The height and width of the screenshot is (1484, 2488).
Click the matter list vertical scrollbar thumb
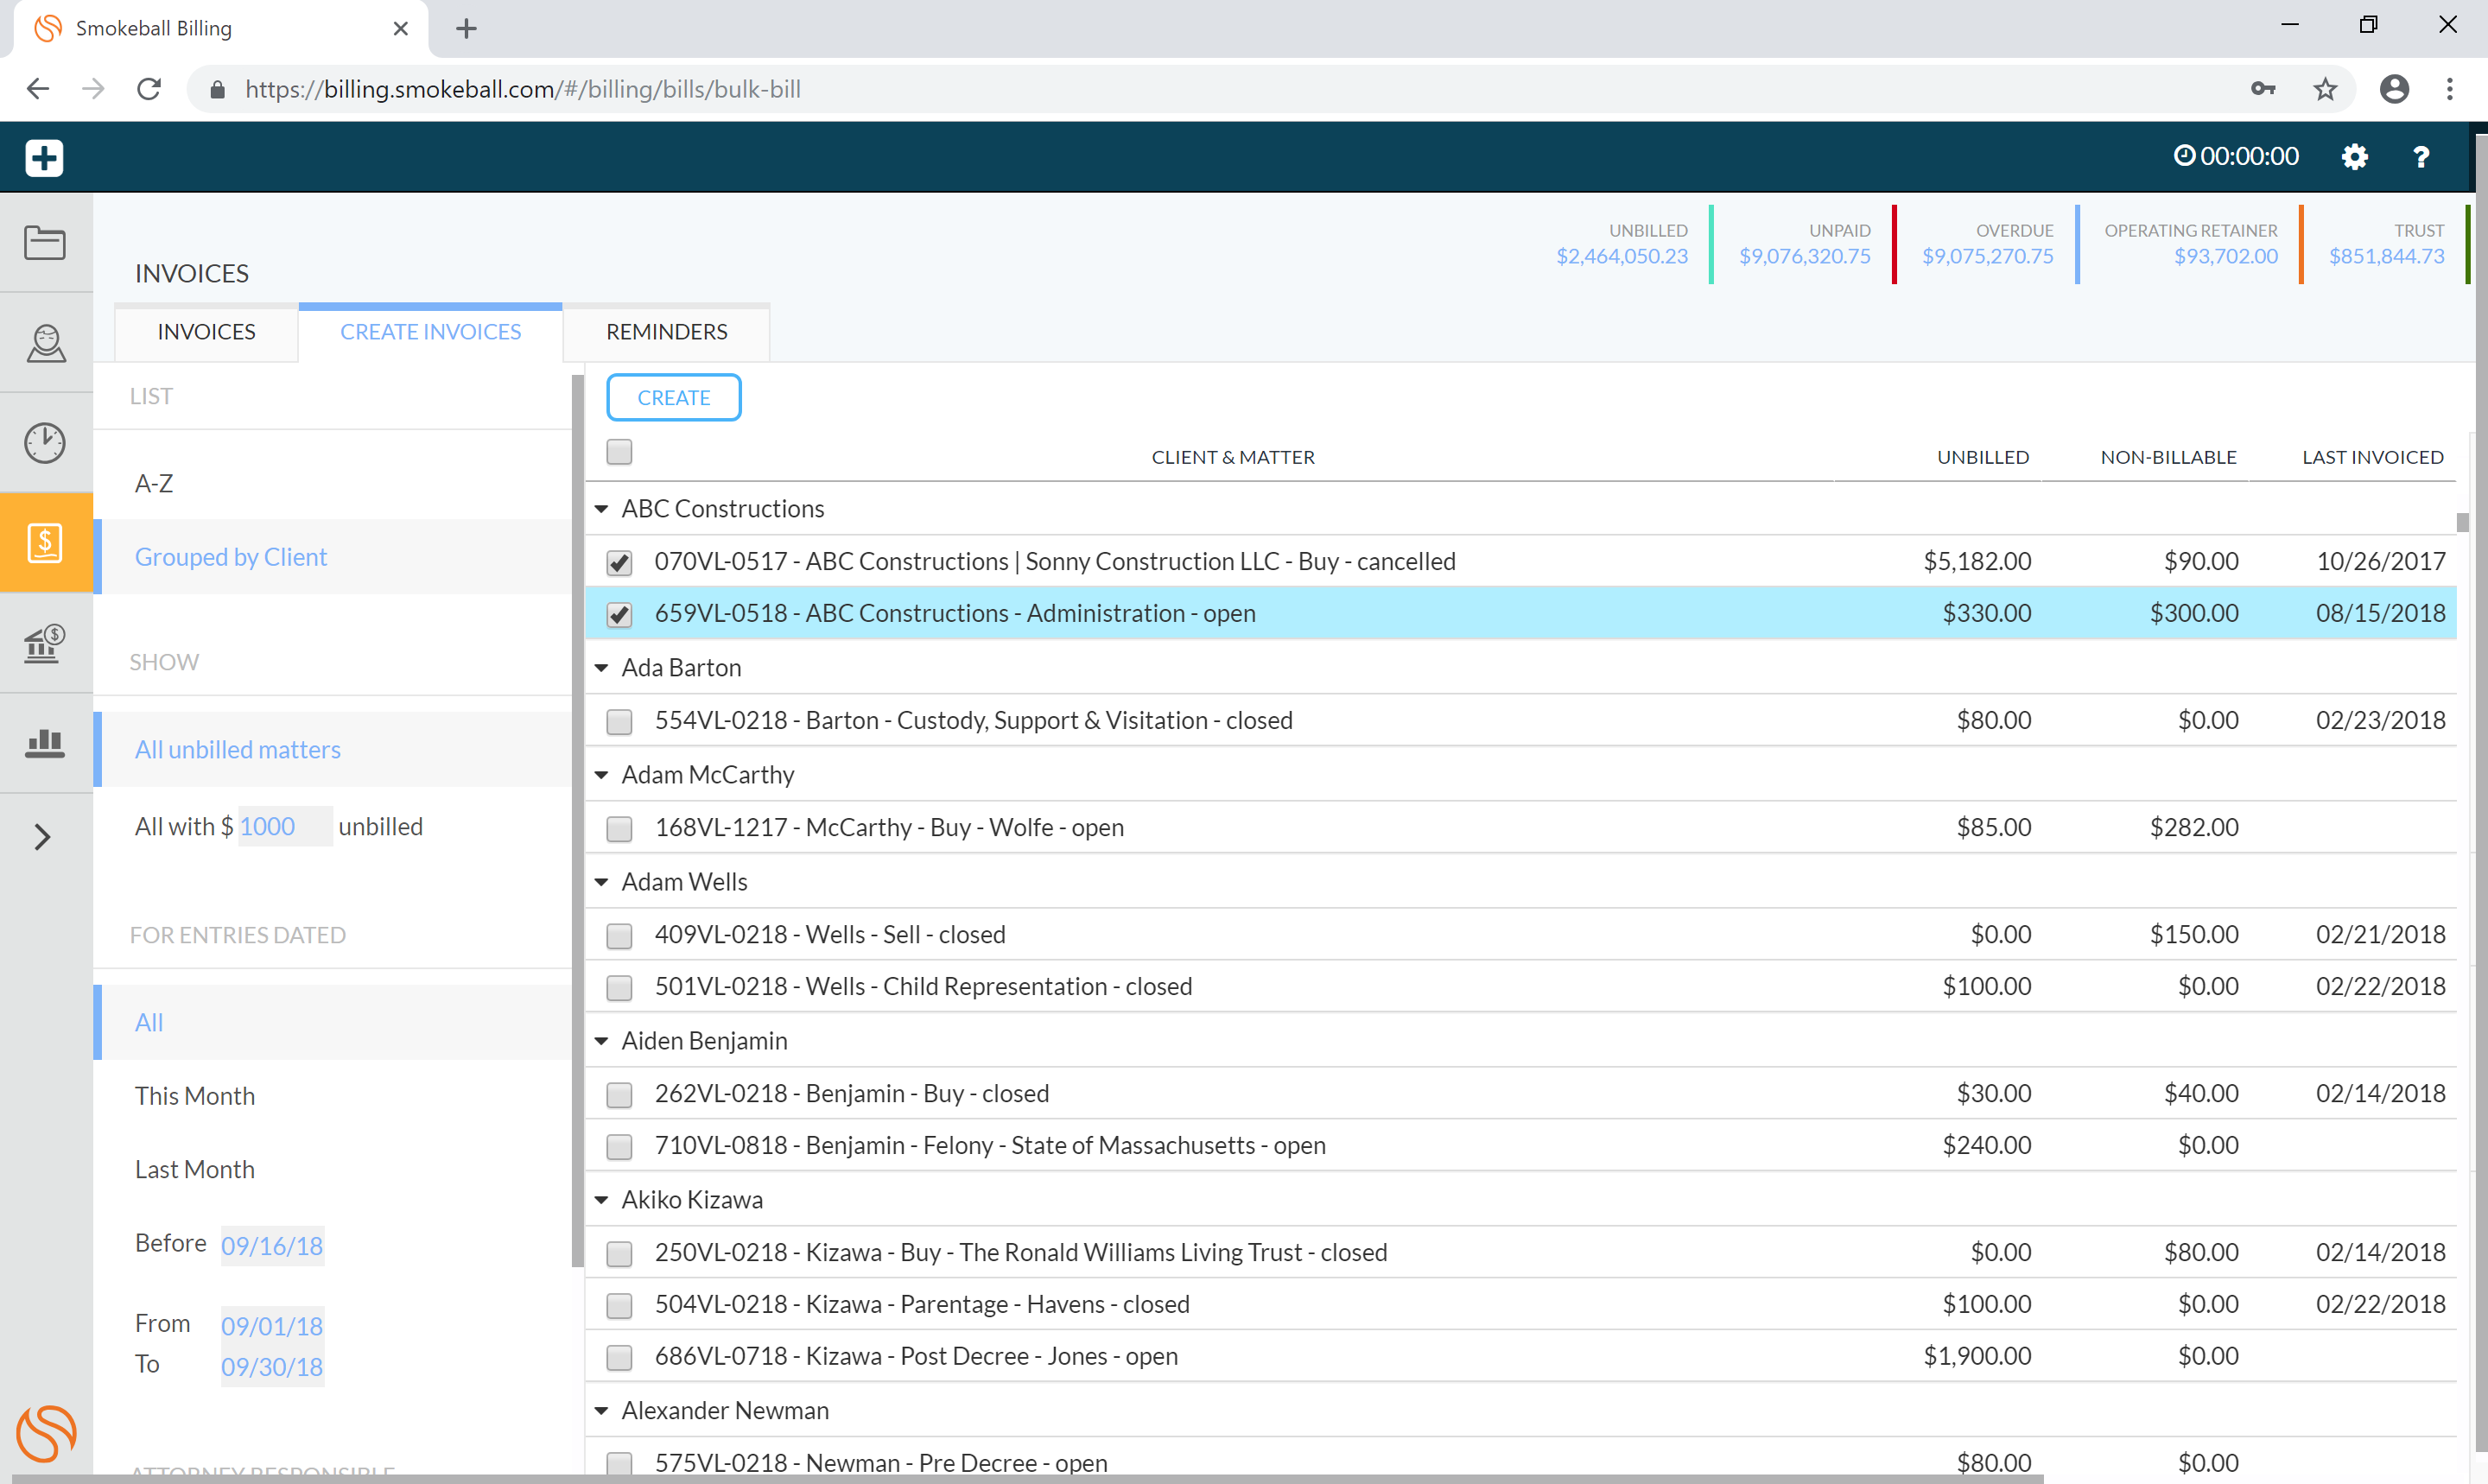tap(2462, 522)
